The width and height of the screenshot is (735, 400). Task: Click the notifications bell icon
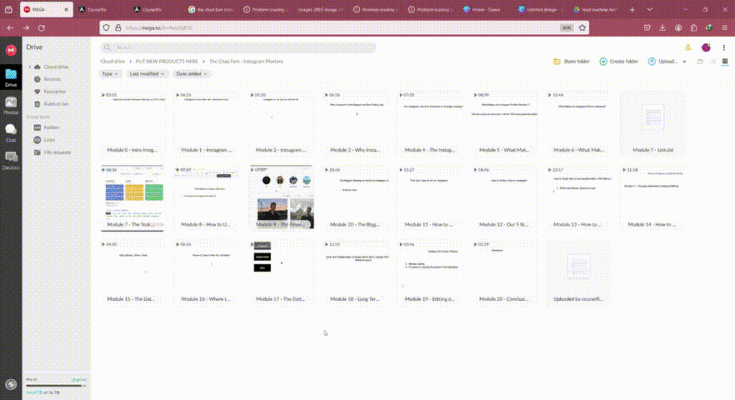click(x=688, y=47)
